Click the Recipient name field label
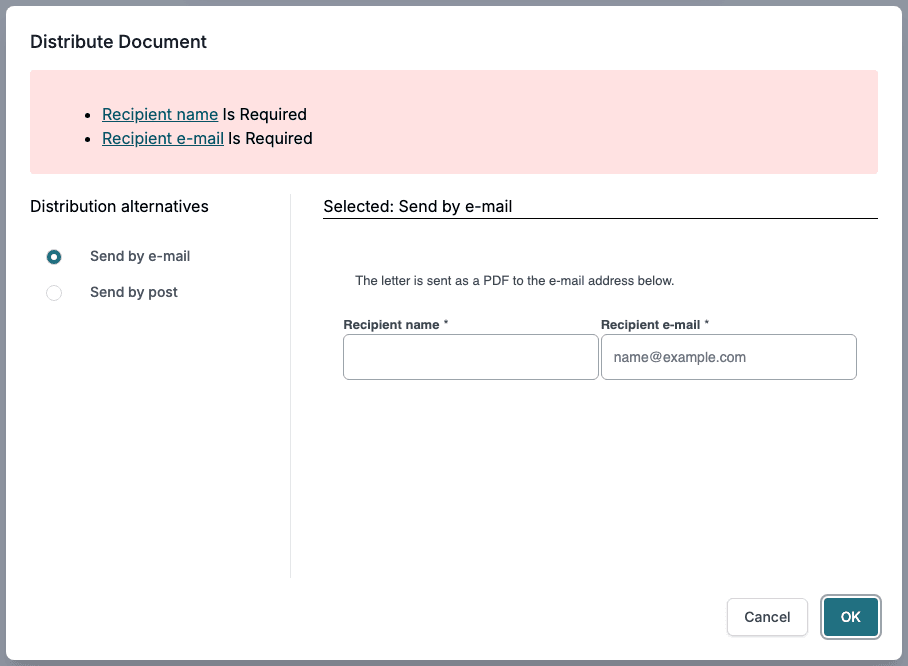Image resolution: width=908 pixels, height=666 pixels. pos(396,325)
